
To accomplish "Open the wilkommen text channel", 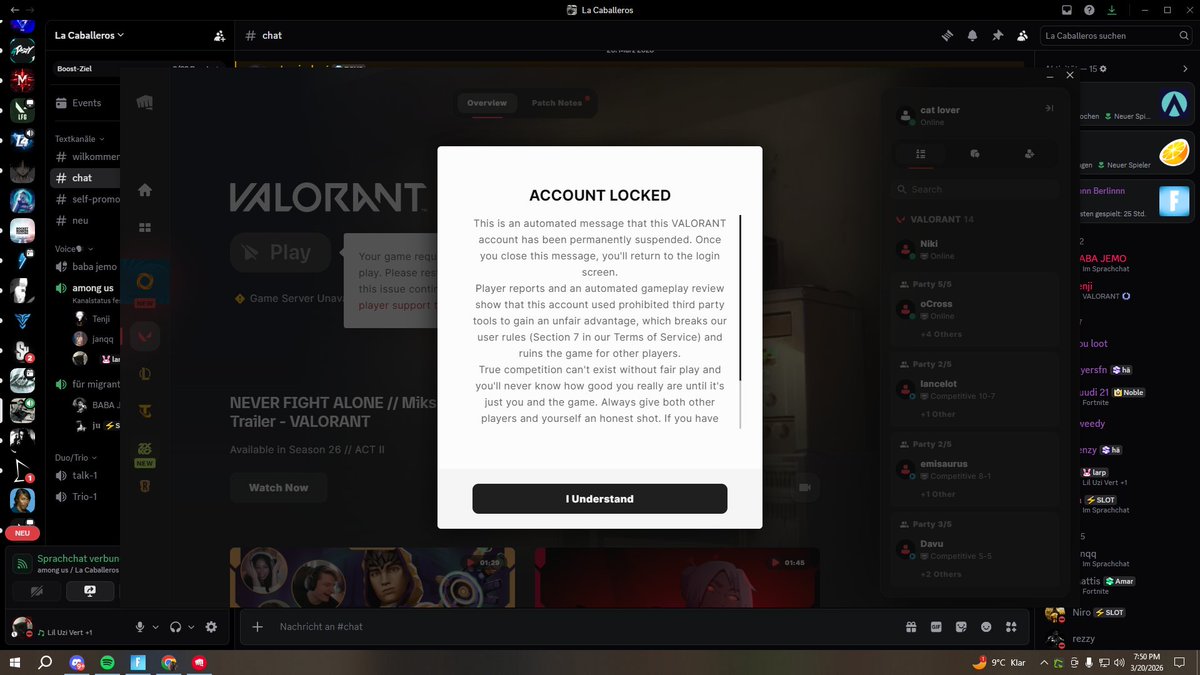I will [x=85, y=157].
